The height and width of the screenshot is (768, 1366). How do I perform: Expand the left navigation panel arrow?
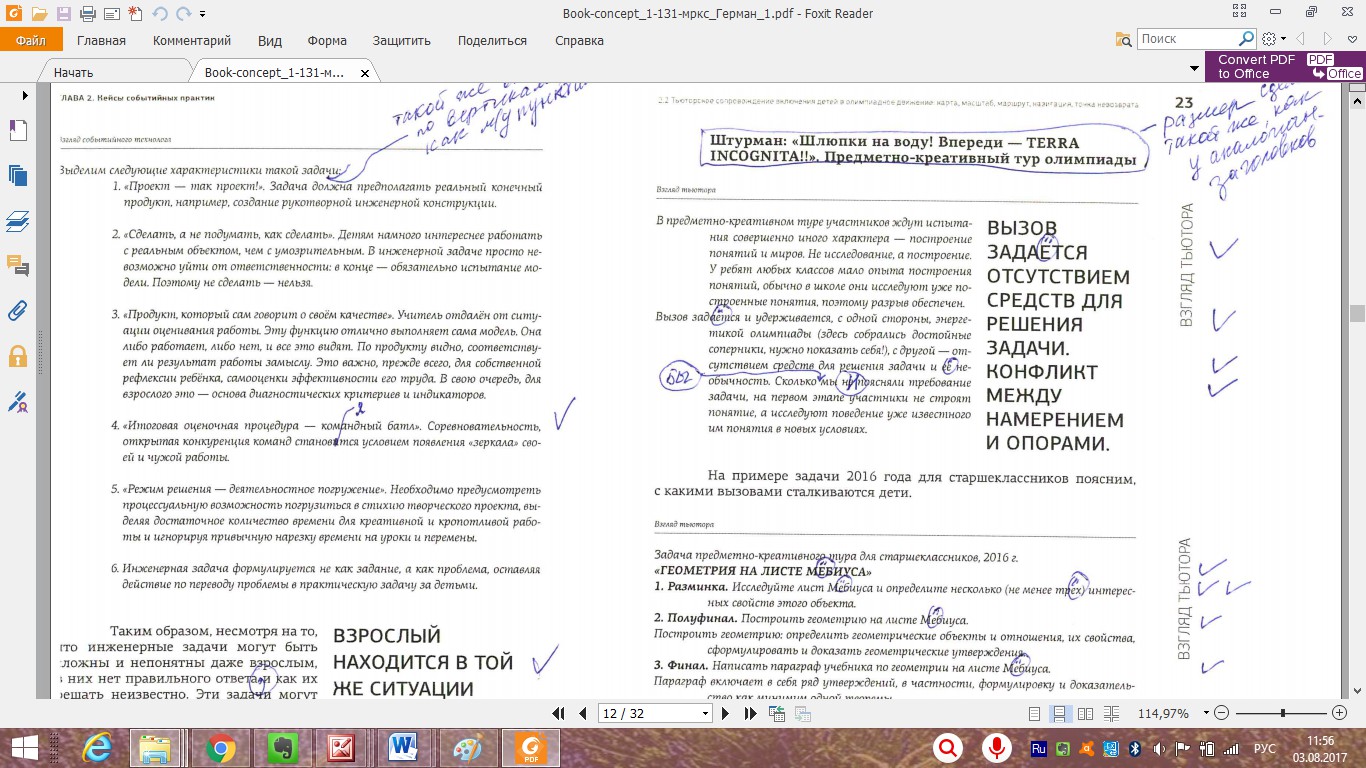[25, 95]
